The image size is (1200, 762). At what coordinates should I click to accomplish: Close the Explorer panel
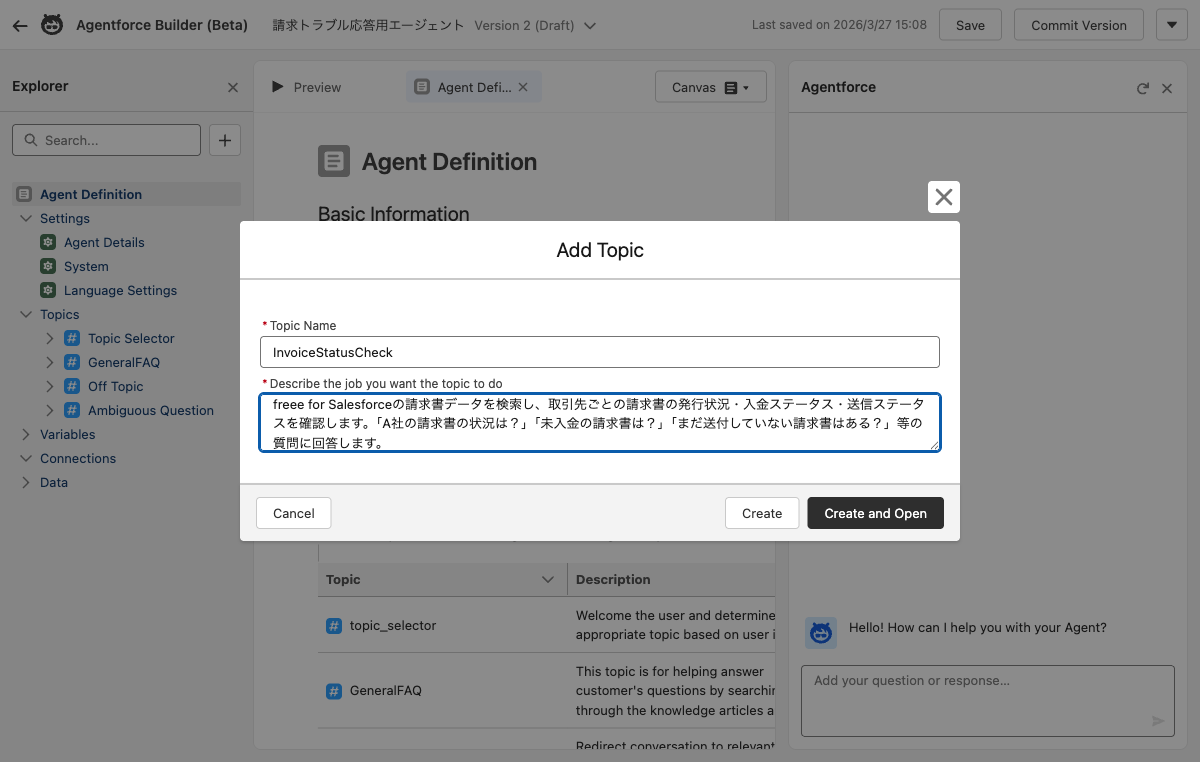click(x=233, y=88)
